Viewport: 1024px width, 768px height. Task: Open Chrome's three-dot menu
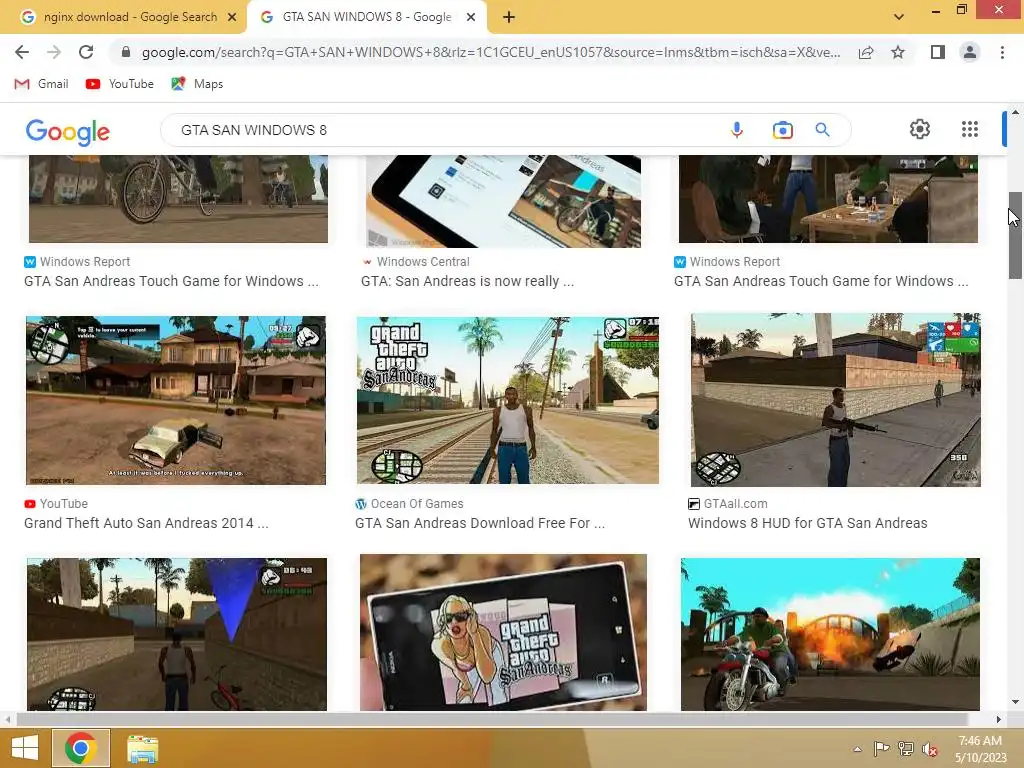coord(1002,52)
